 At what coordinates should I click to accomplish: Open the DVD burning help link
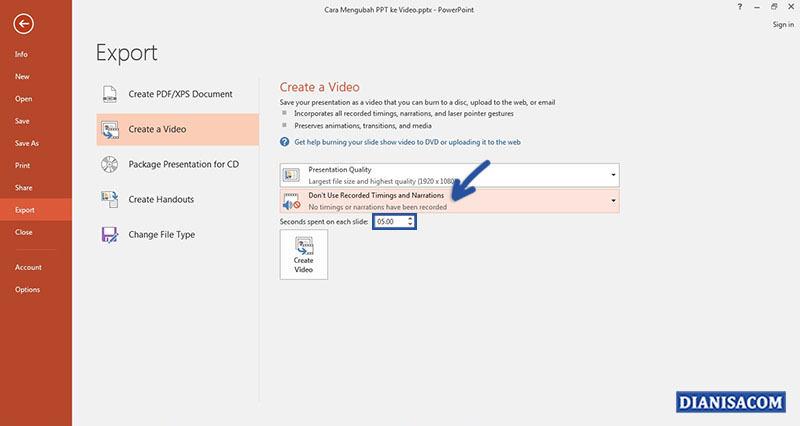(x=407, y=142)
